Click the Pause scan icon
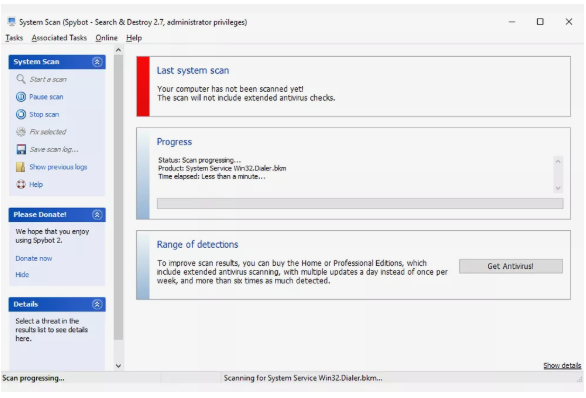The width and height of the screenshot is (586, 398). click(x=21, y=97)
